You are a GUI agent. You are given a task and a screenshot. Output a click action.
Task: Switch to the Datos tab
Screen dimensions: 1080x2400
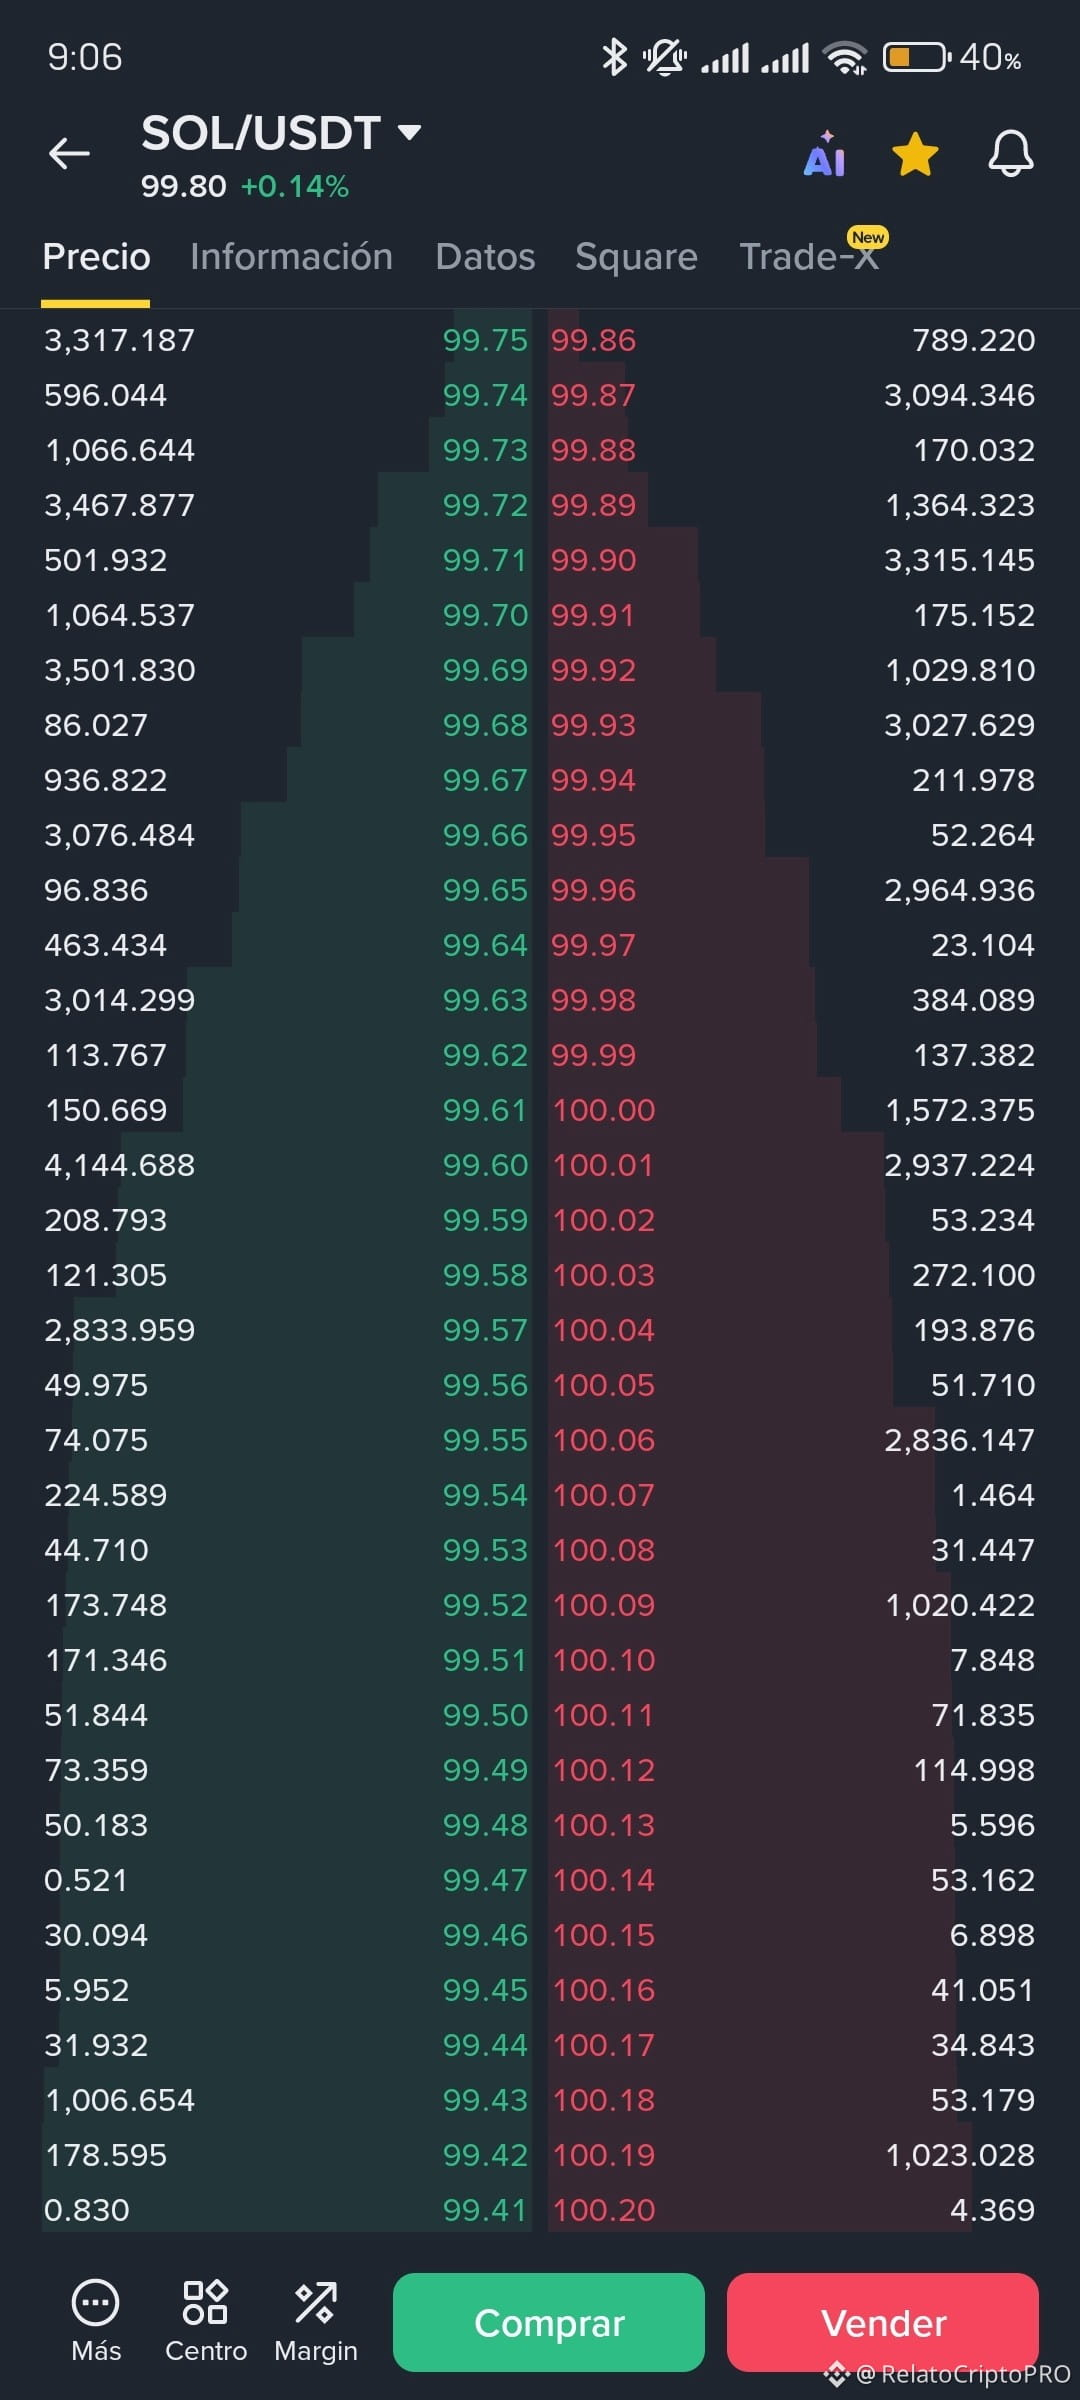tap(485, 257)
